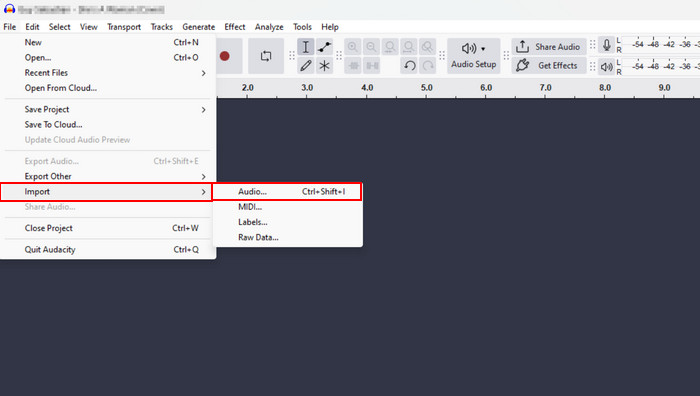The width and height of the screenshot is (700, 396).
Task: Click Fit Project to Width icon
Action: [x=409, y=47]
